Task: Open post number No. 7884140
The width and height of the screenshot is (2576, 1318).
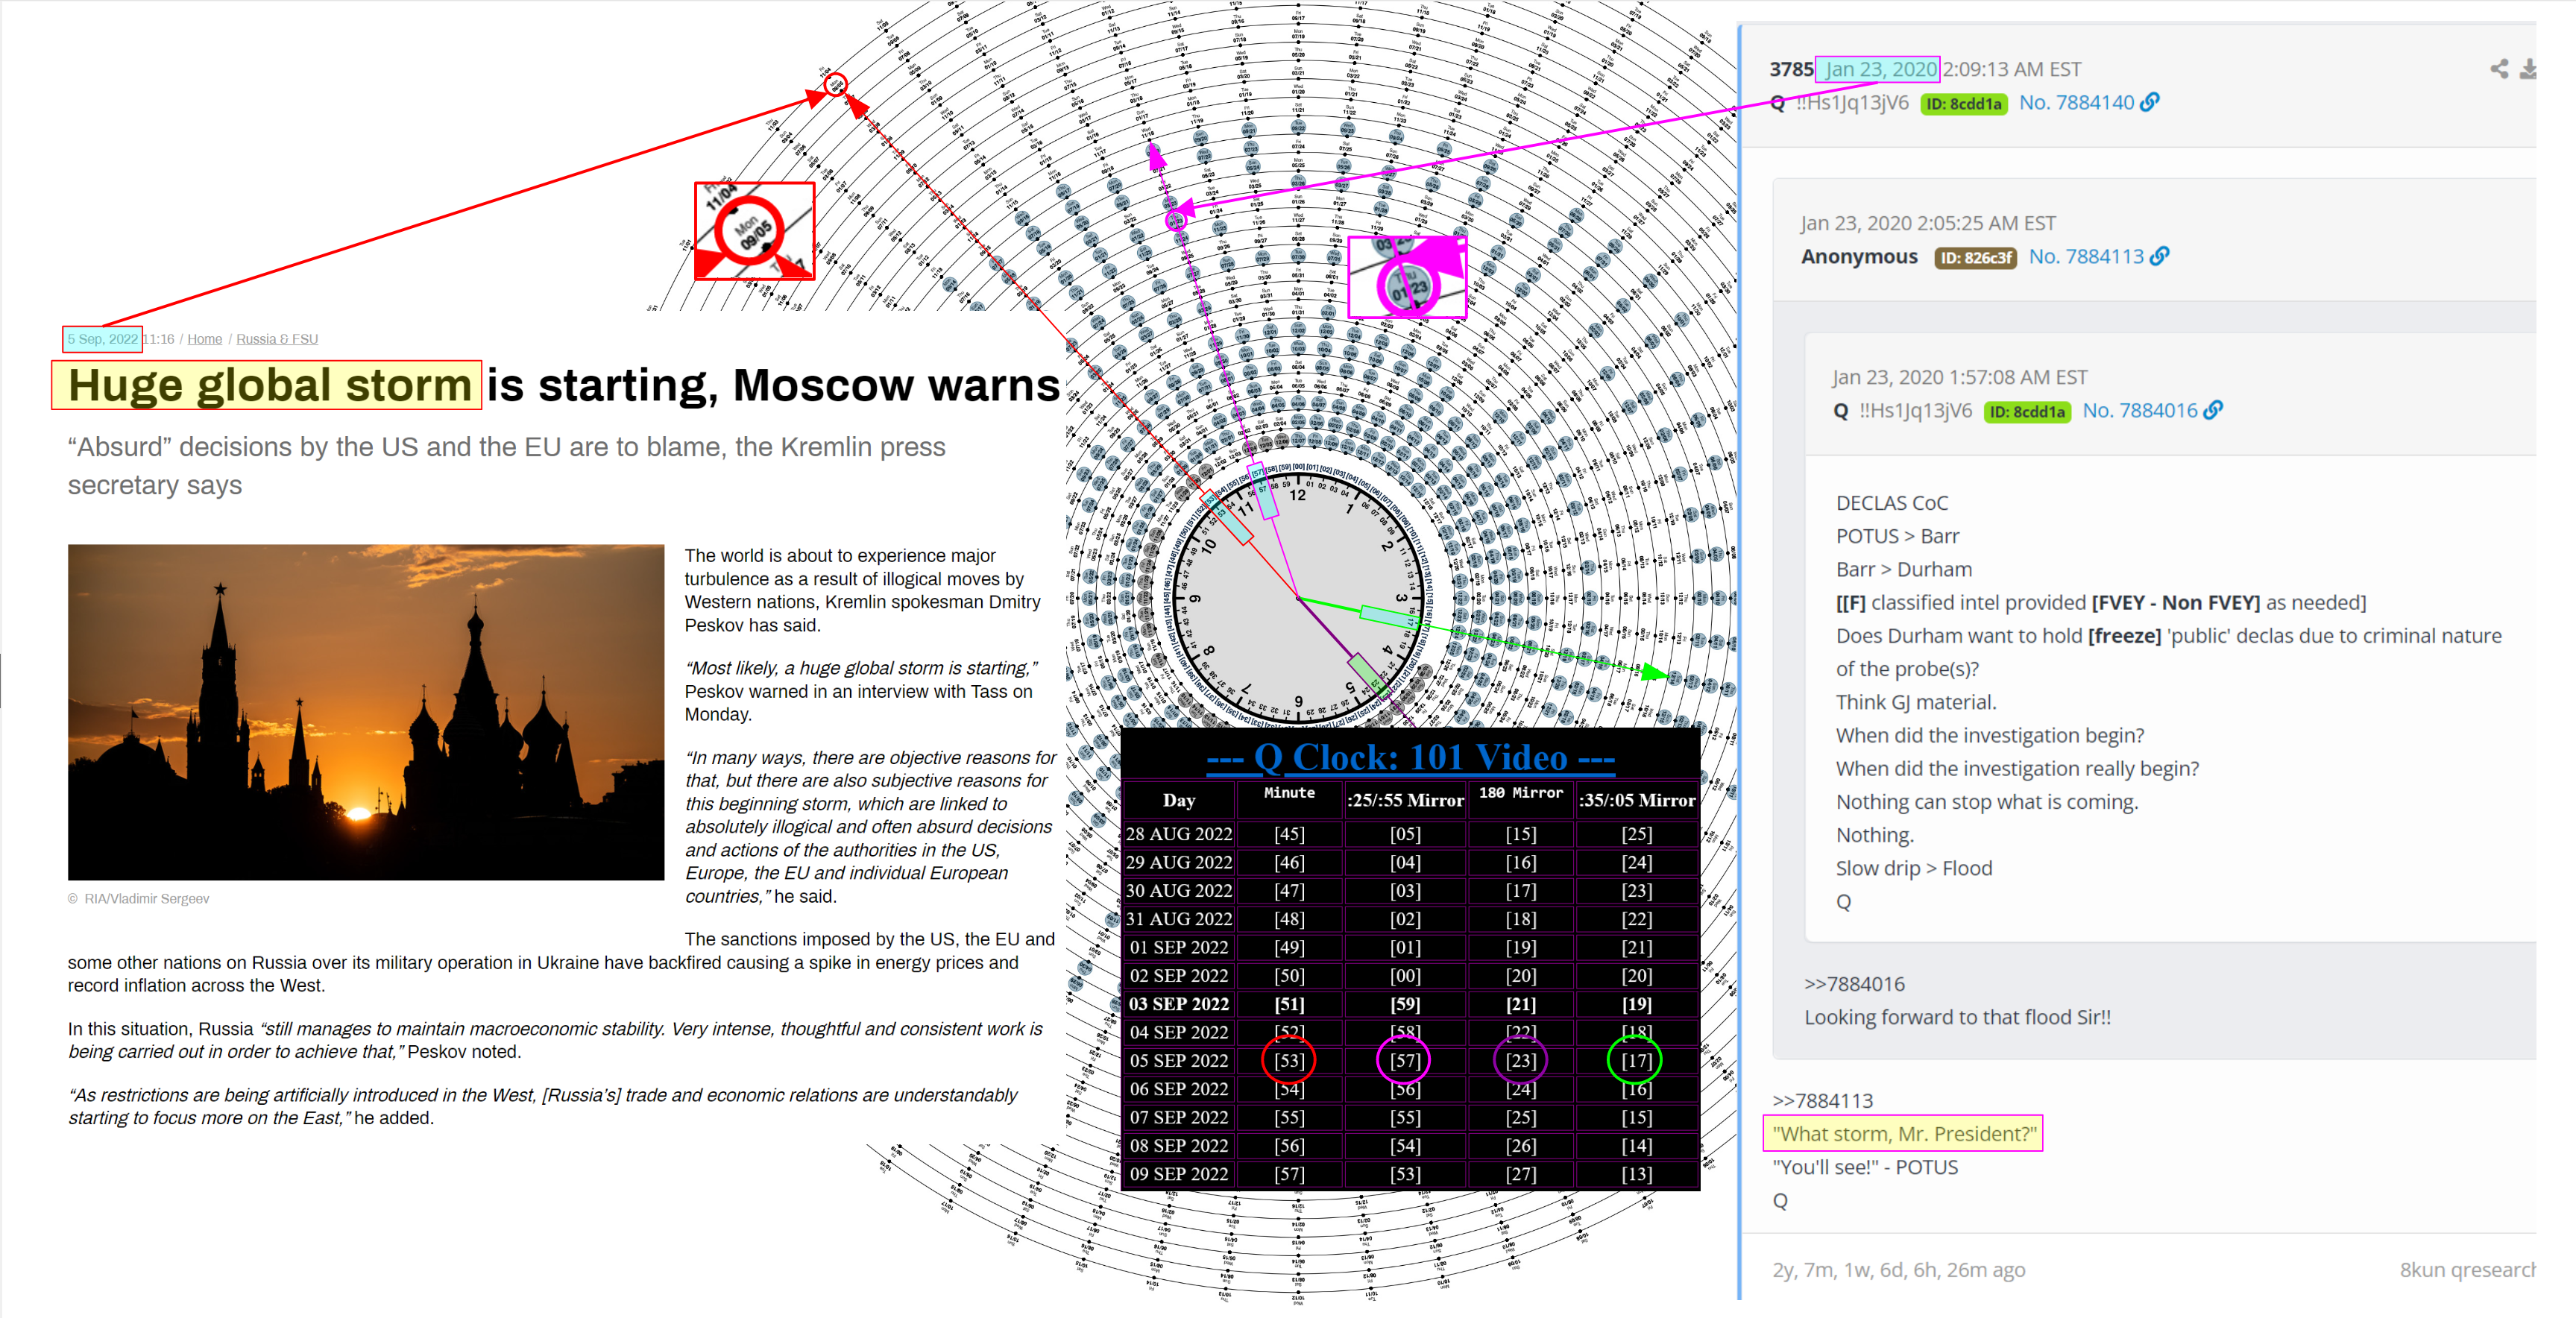Action: (x=2076, y=102)
